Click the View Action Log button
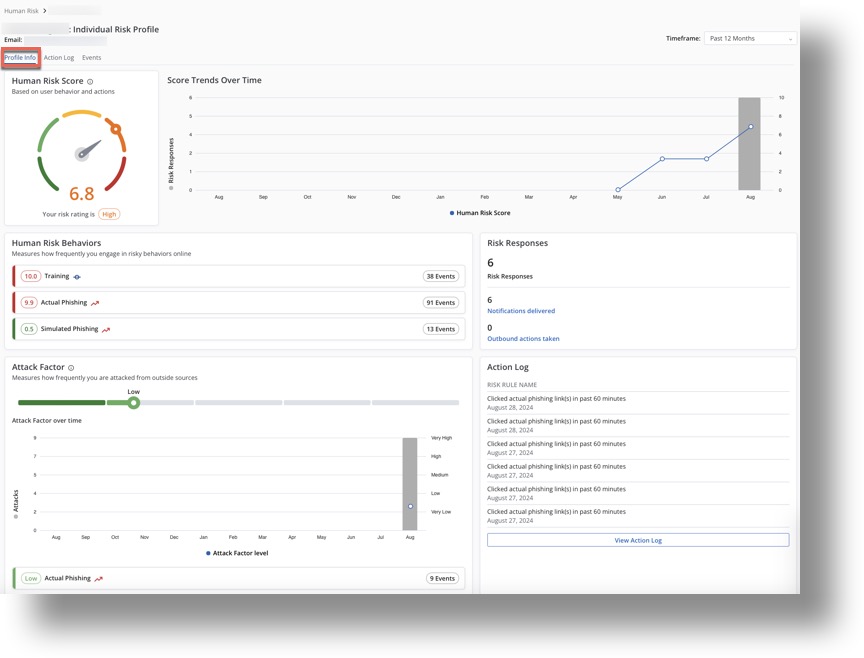This screenshot has width=864, height=658. tap(637, 540)
